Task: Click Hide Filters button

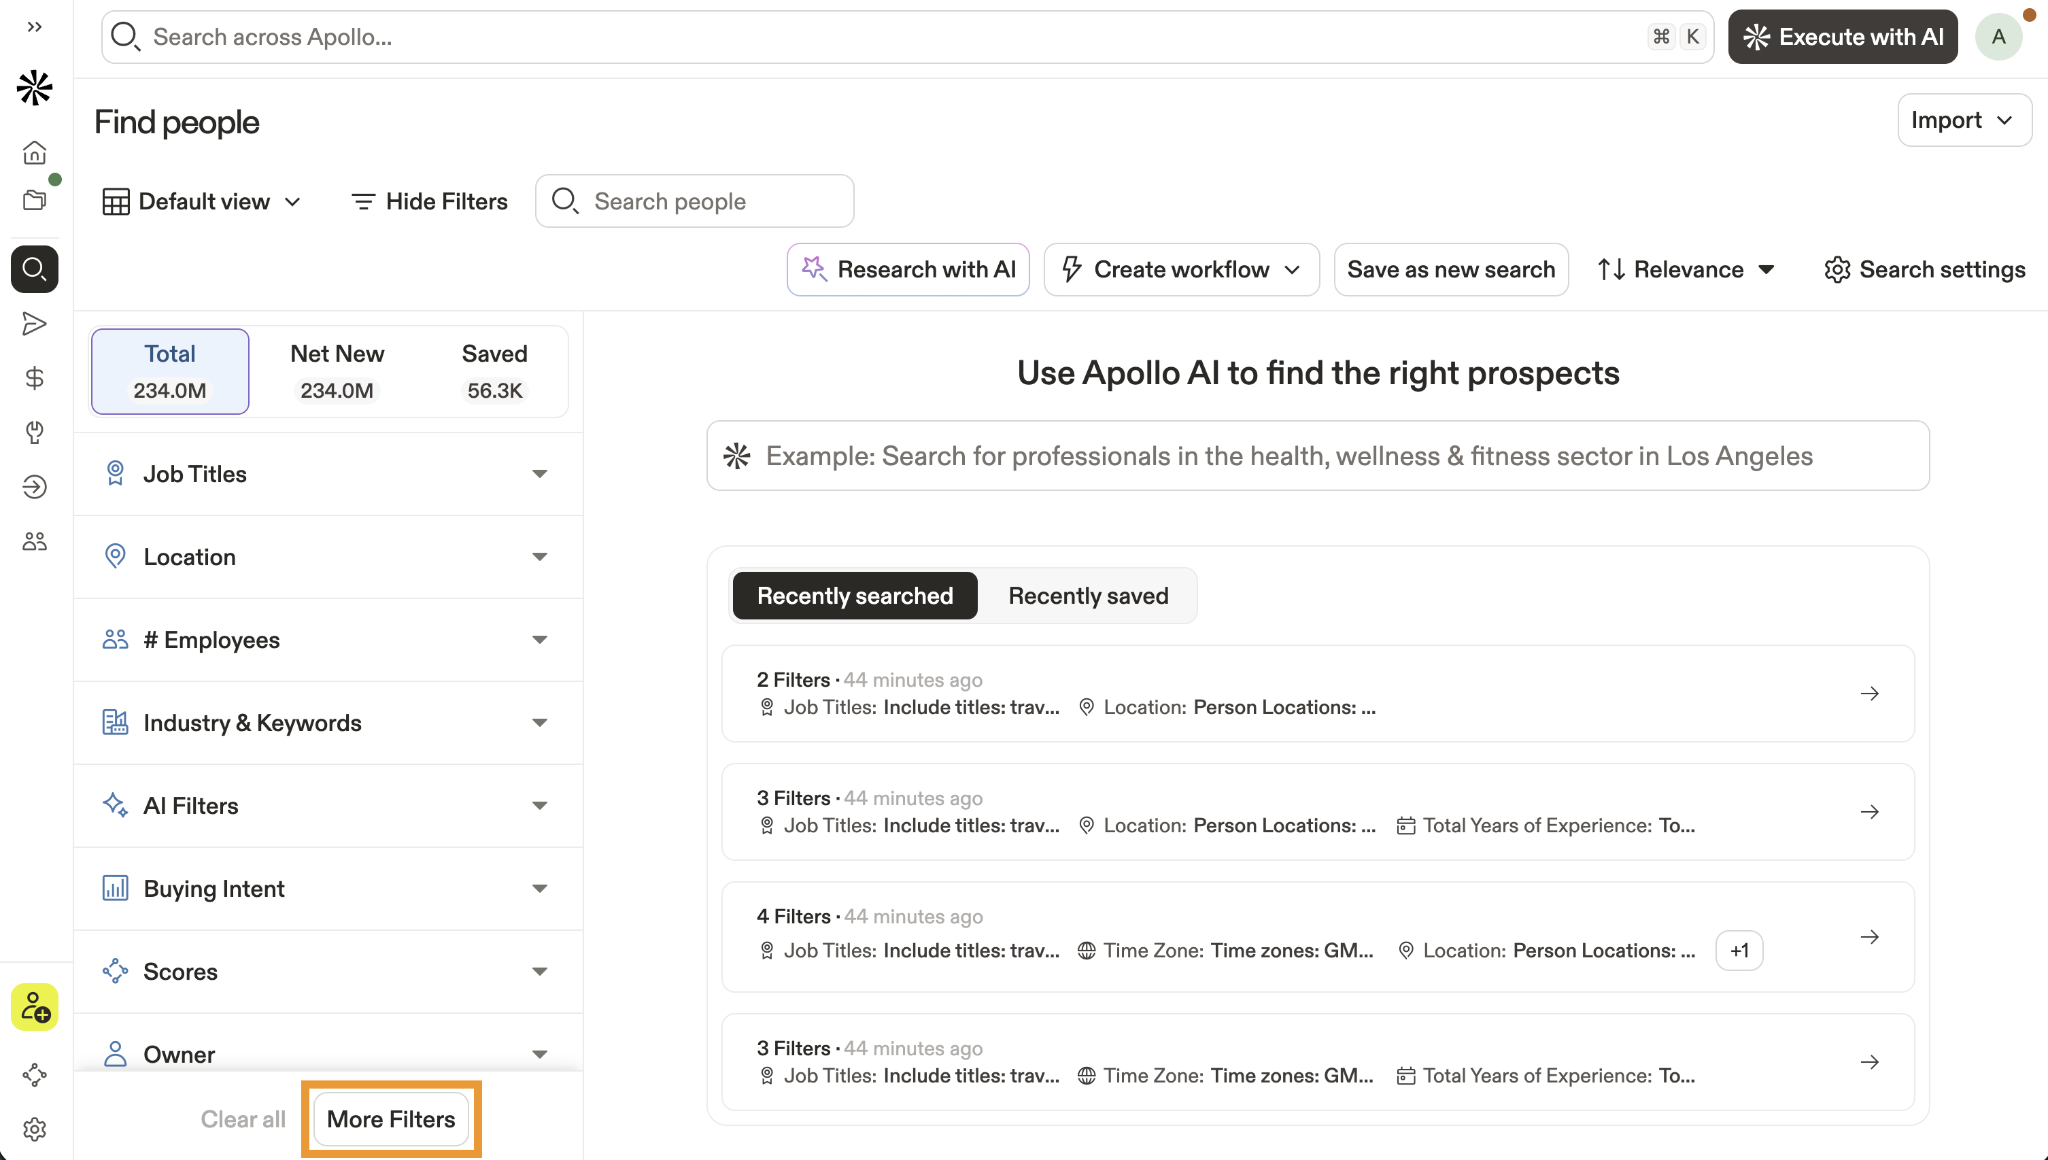Action: click(x=430, y=202)
